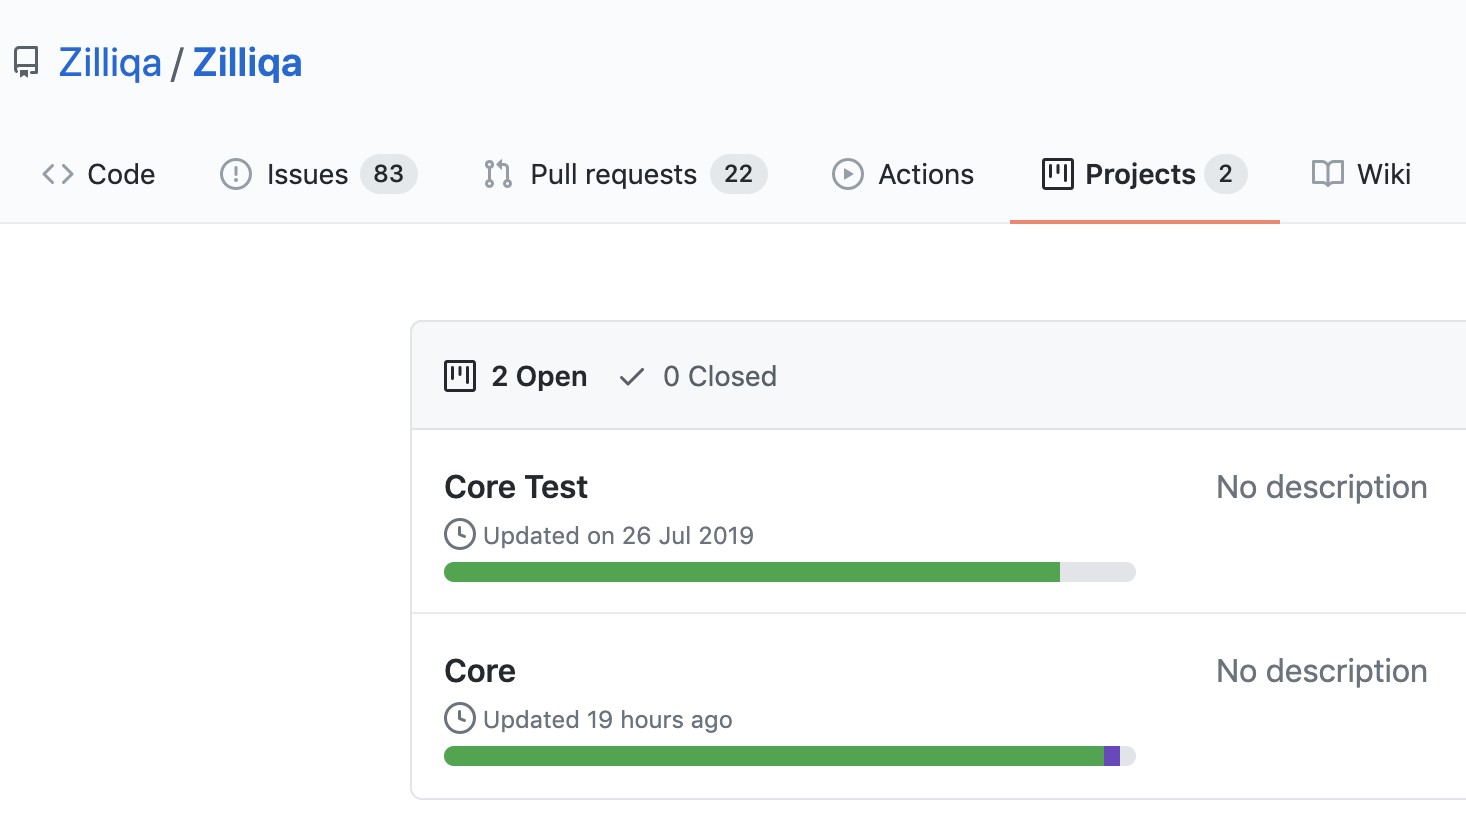Show the 2 Open projects

click(516, 376)
